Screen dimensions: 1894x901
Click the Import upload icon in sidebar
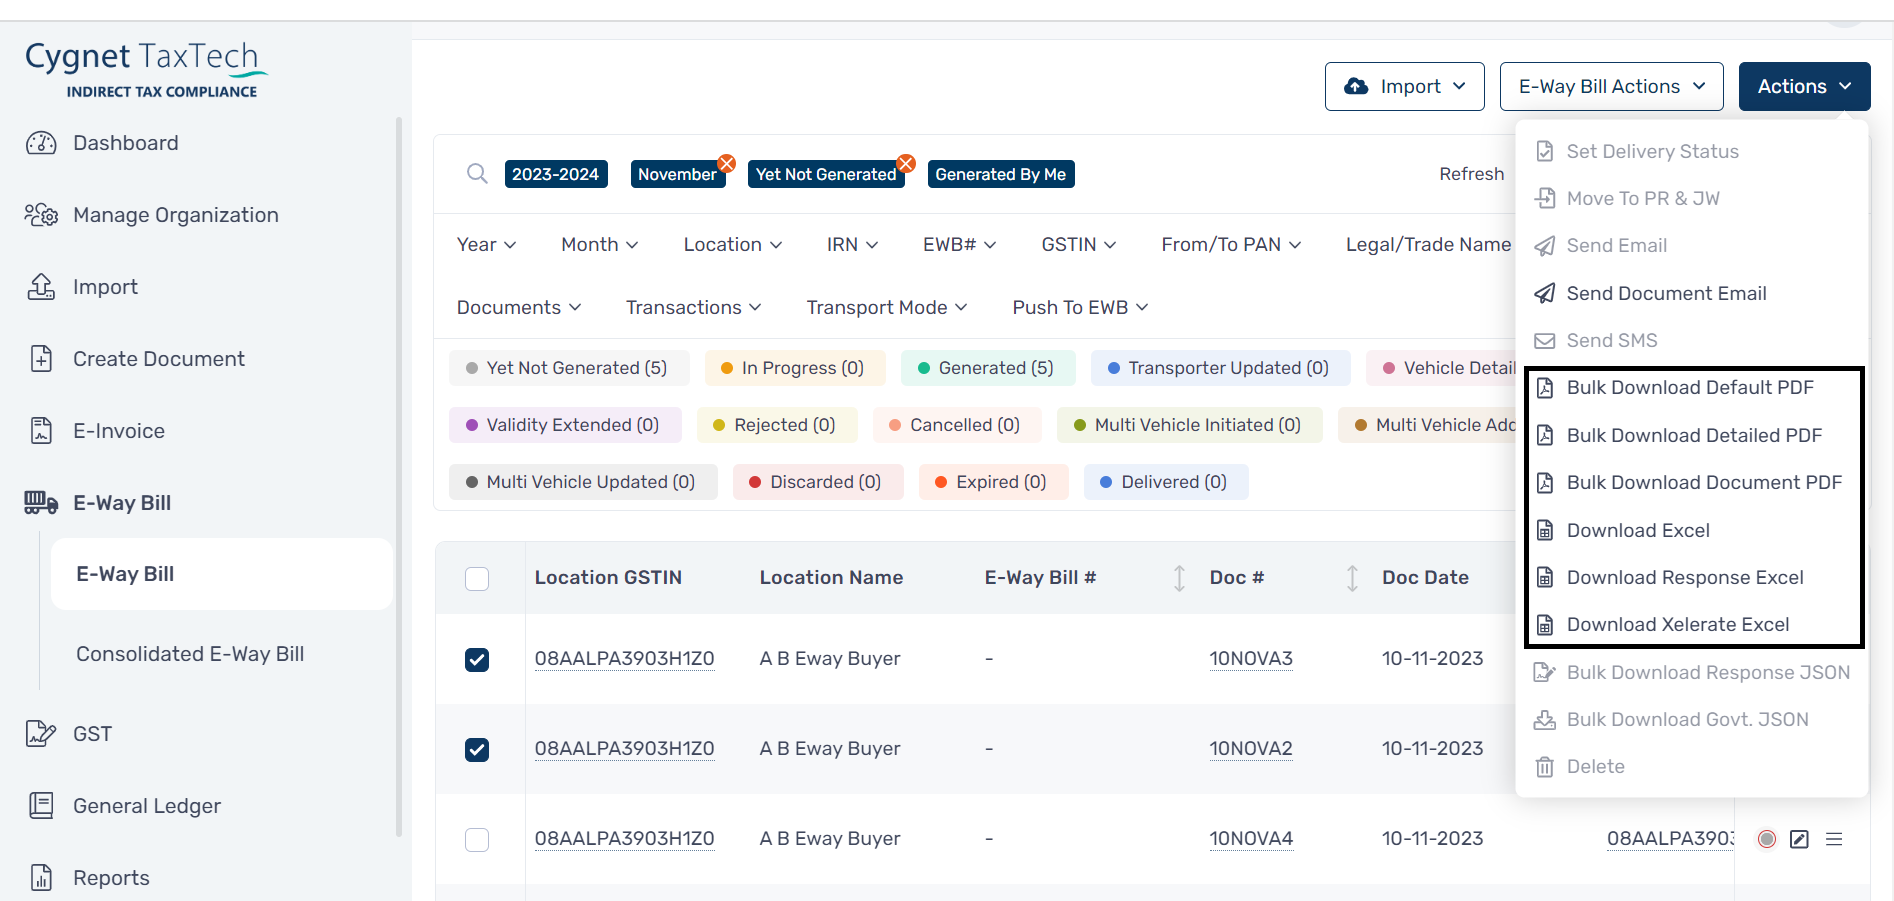41,287
